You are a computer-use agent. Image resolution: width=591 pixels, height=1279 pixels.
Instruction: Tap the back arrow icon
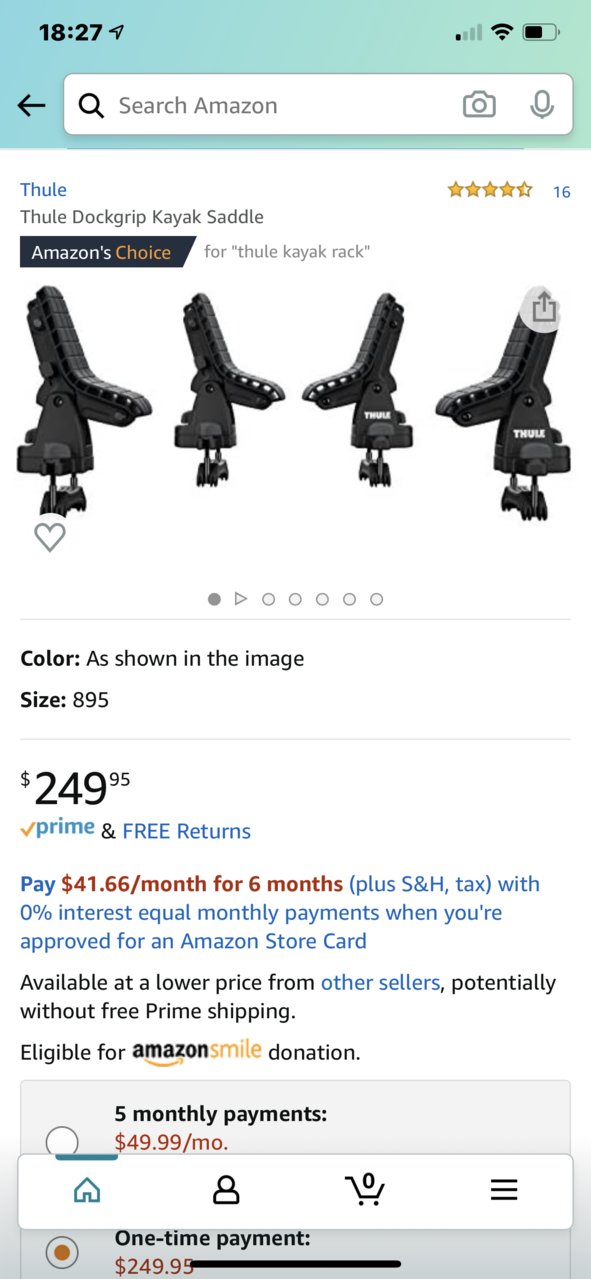click(31, 106)
